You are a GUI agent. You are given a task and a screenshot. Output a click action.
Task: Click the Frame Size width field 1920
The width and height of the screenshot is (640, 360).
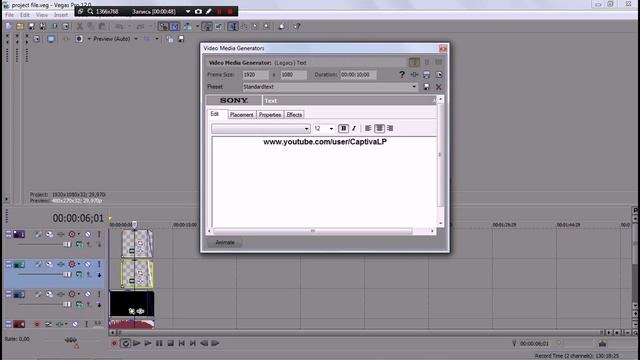(256, 75)
